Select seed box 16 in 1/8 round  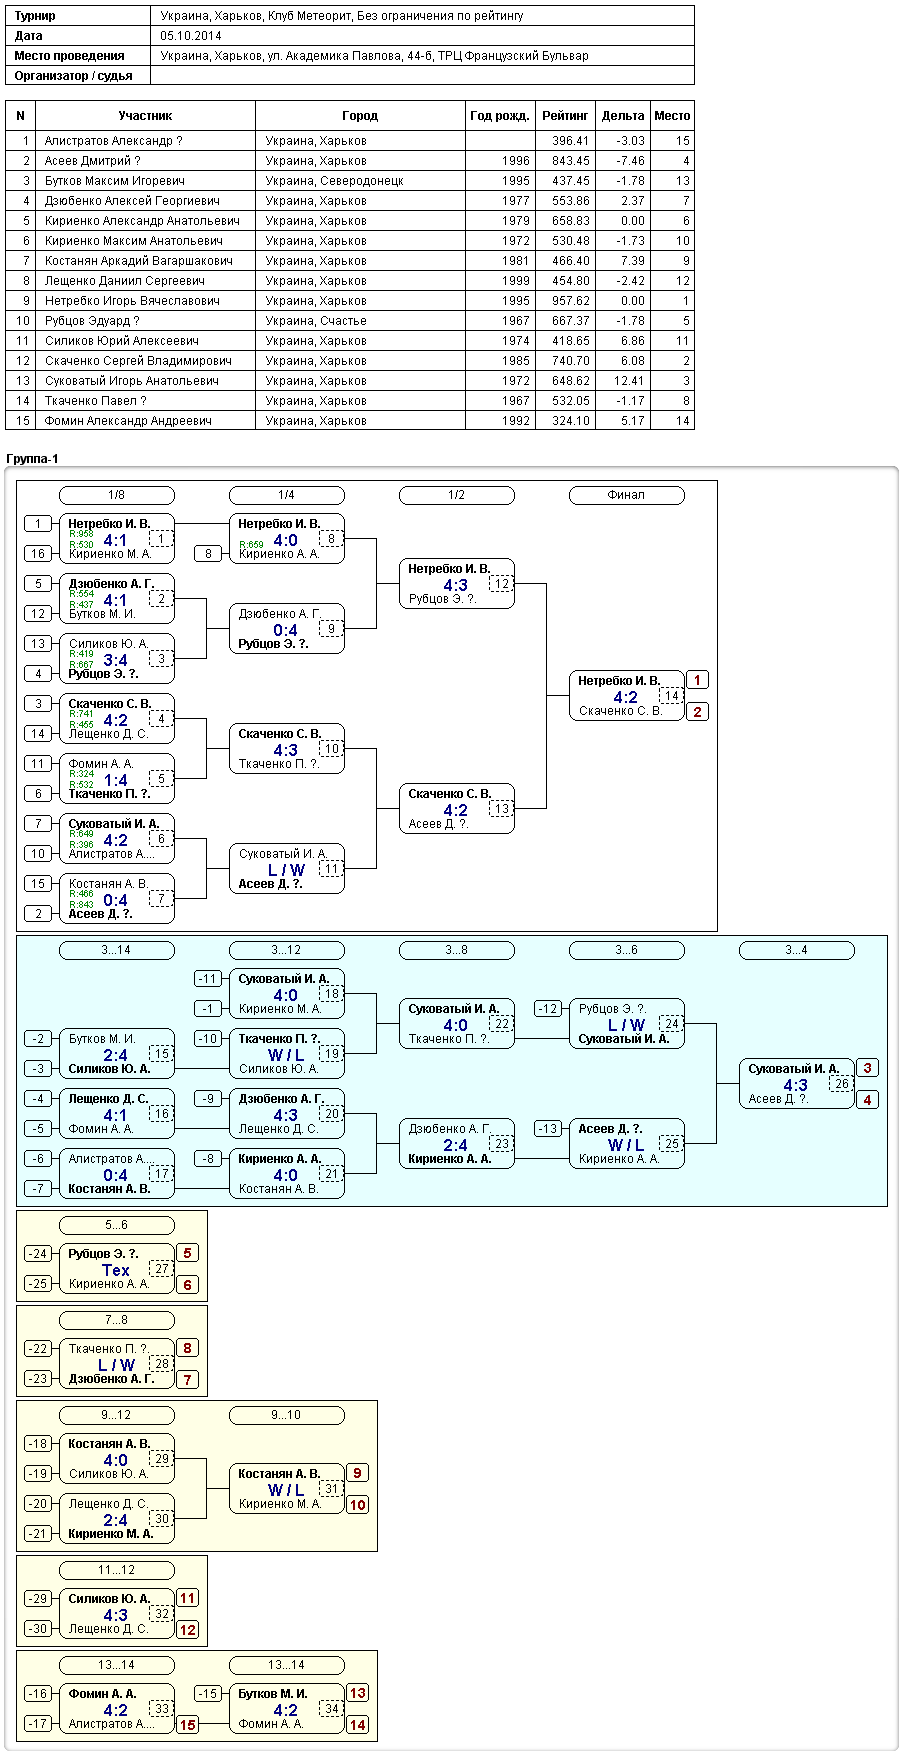(x=38, y=554)
